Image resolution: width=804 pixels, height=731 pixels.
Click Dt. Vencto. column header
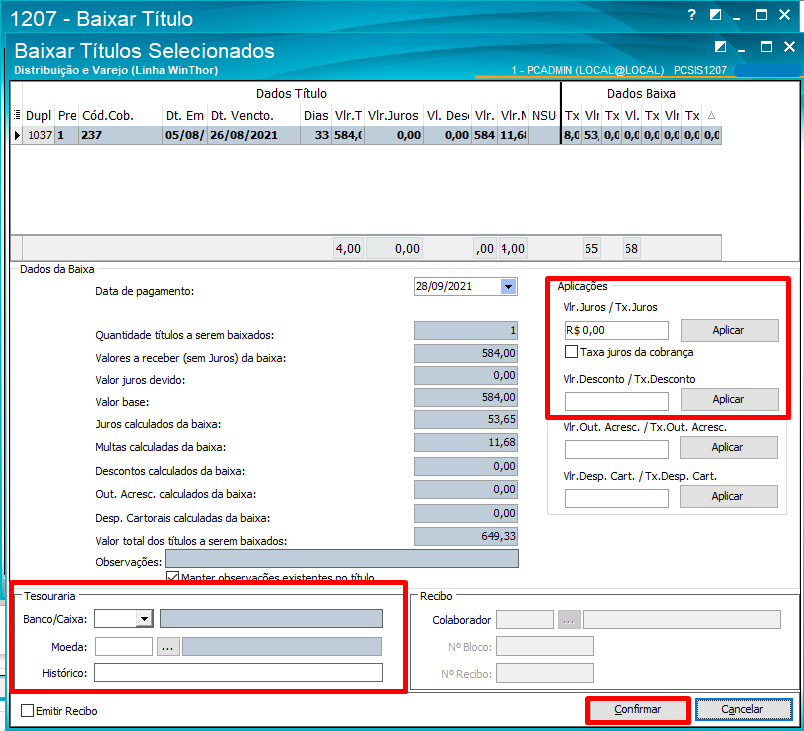coord(254,116)
